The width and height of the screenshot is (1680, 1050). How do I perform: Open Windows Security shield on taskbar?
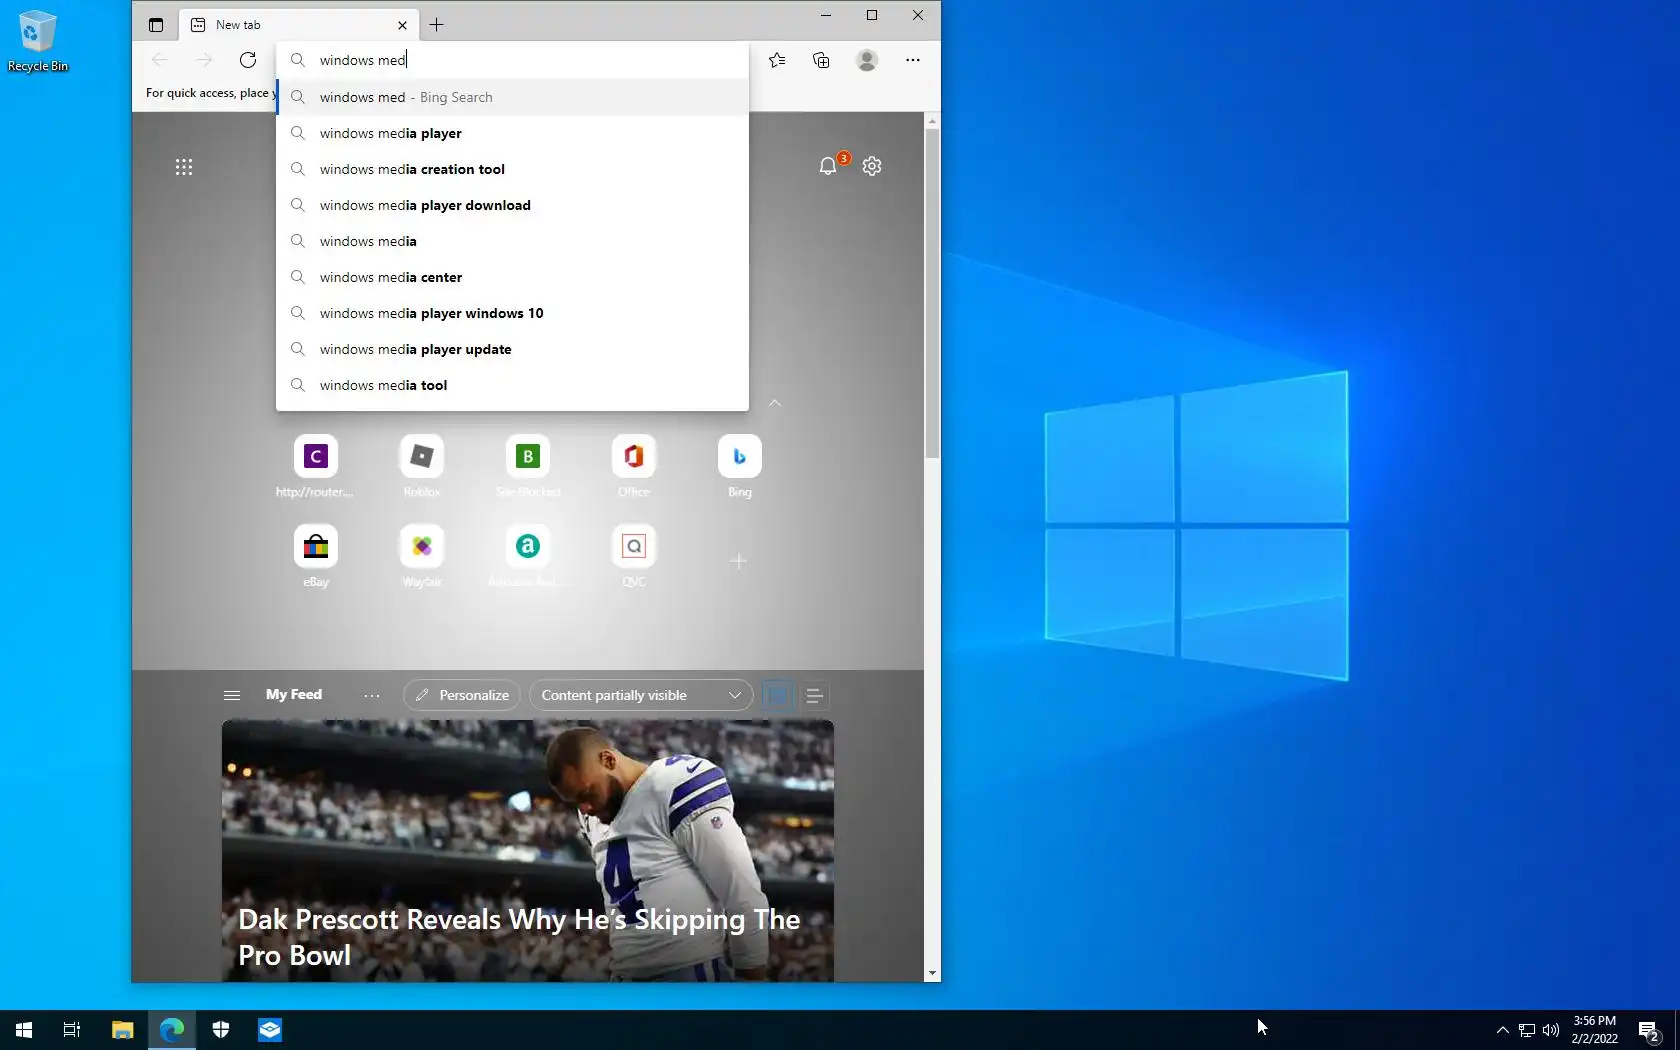coord(221,1030)
